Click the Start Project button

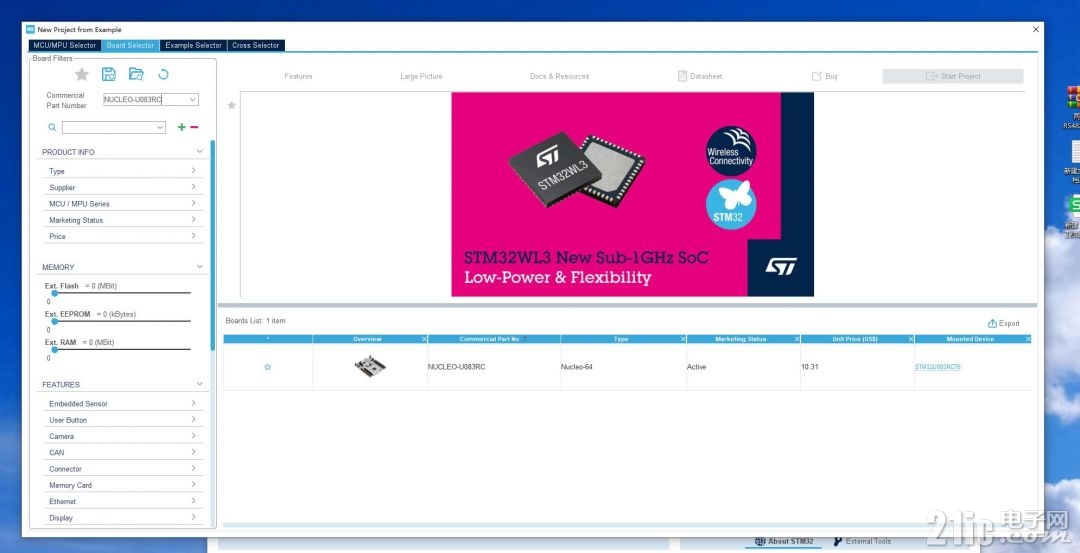(953, 76)
